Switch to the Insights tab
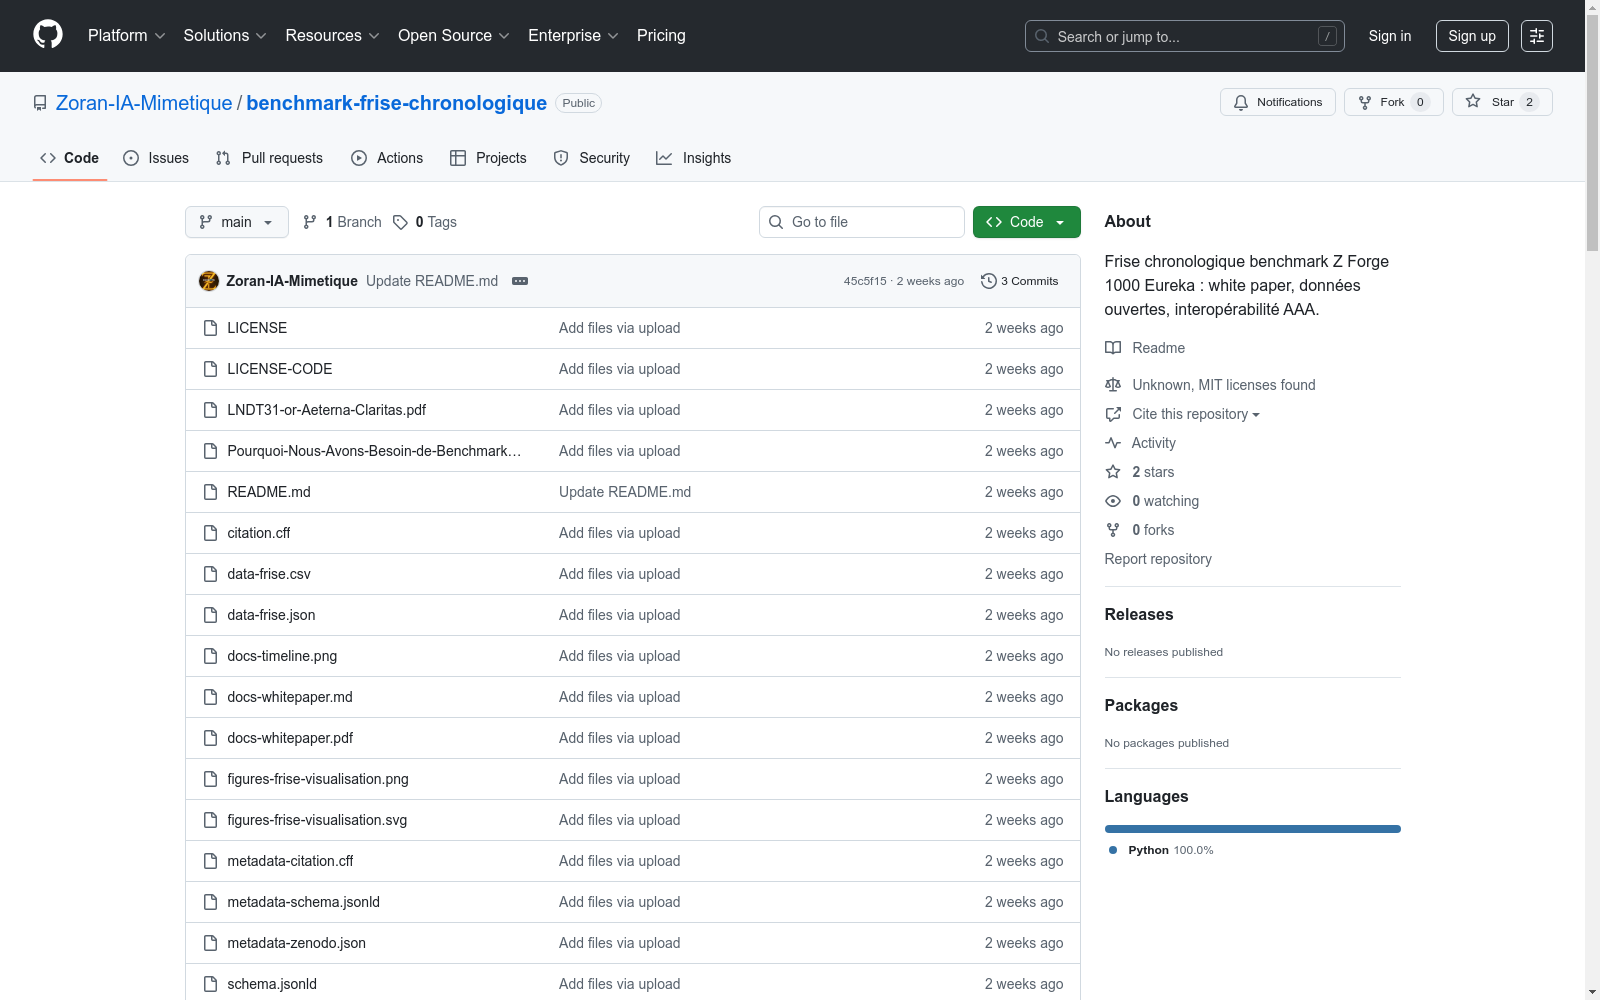This screenshot has height=1000, width=1600. (x=694, y=158)
